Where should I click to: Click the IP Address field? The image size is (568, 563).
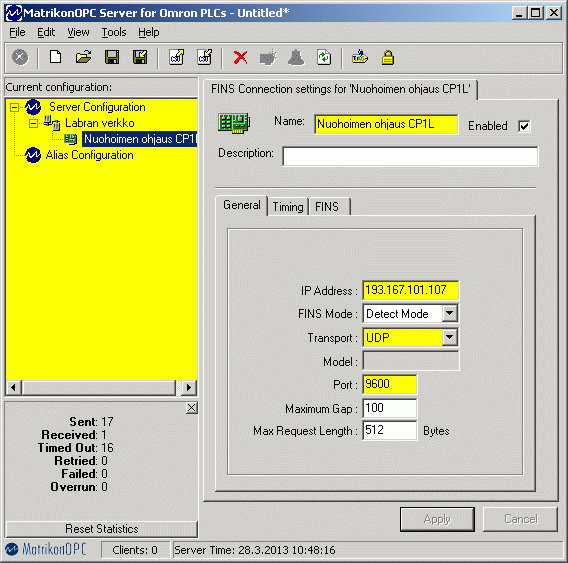tap(410, 290)
